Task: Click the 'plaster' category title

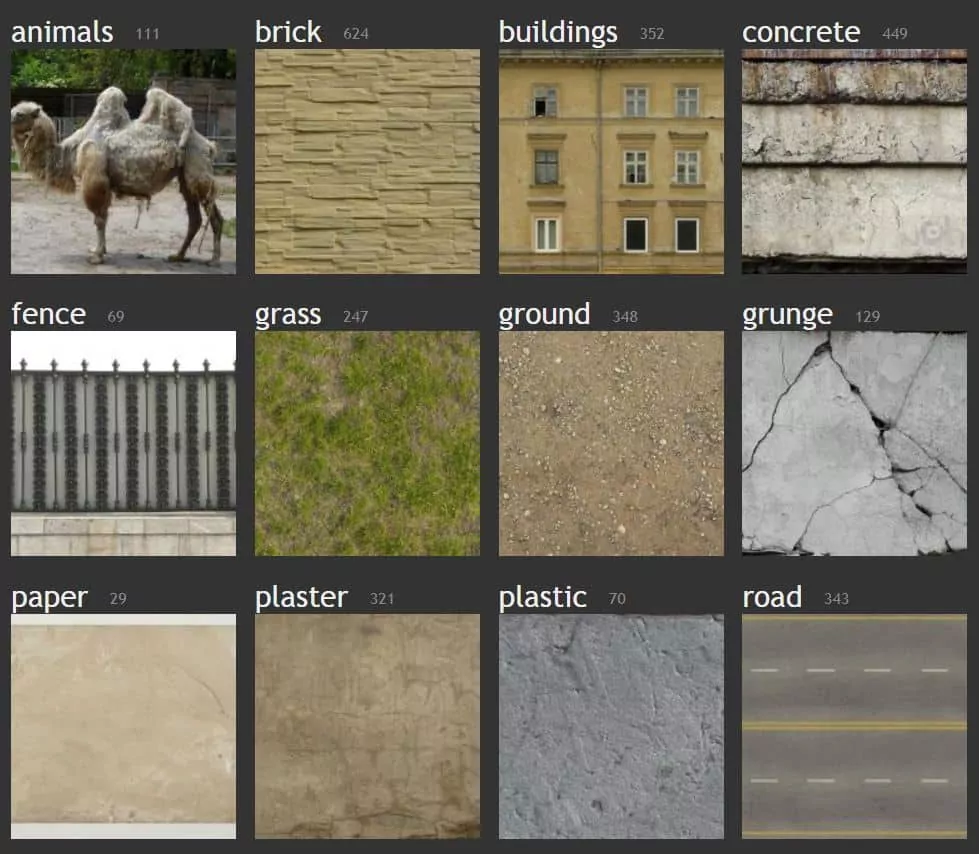Action: point(301,598)
